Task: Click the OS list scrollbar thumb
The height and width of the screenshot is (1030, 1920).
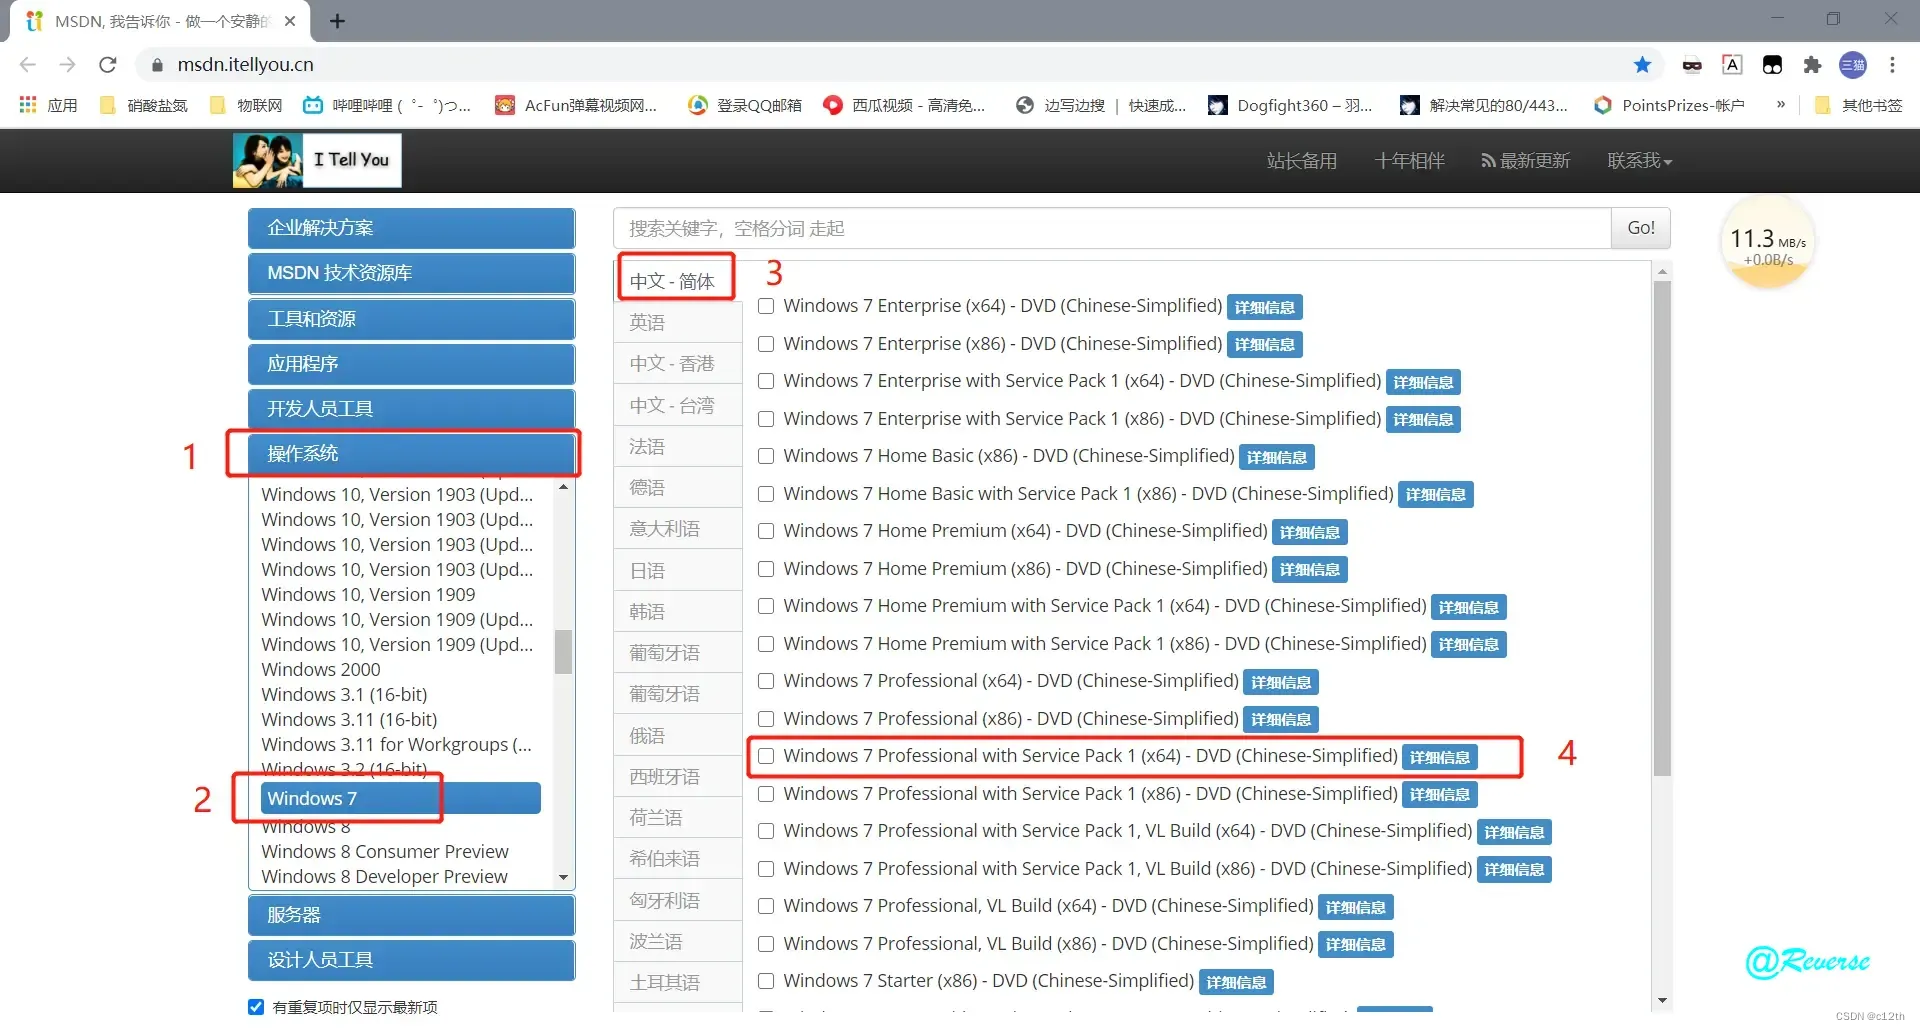Action: (x=564, y=652)
